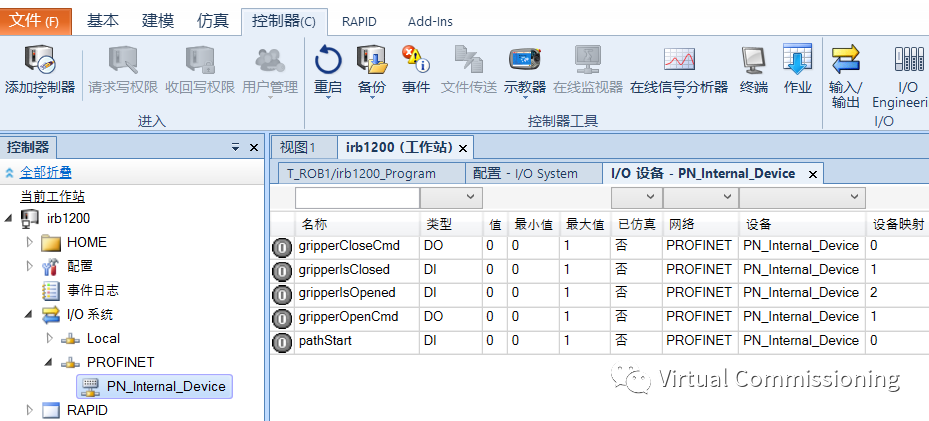Launch the FlexPendant (示教器) icon
The image size is (929, 421).
pyautogui.click(x=524, y=59)
